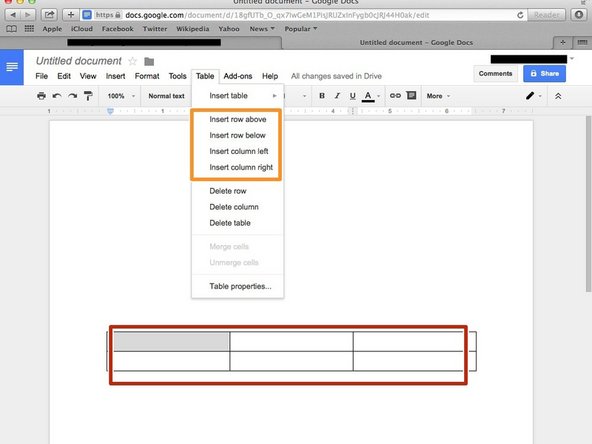592x444 pixels.
Task: Star the Untitled document
Action: pyautogui.click(x=133, y=61)
